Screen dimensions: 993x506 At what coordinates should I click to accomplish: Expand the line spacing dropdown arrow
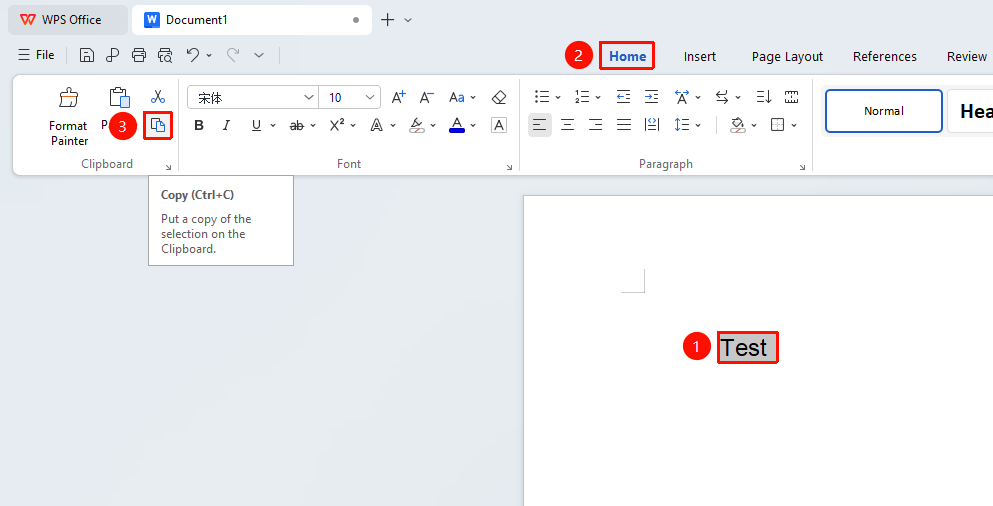pyautogui.click(x=698, y=125)
